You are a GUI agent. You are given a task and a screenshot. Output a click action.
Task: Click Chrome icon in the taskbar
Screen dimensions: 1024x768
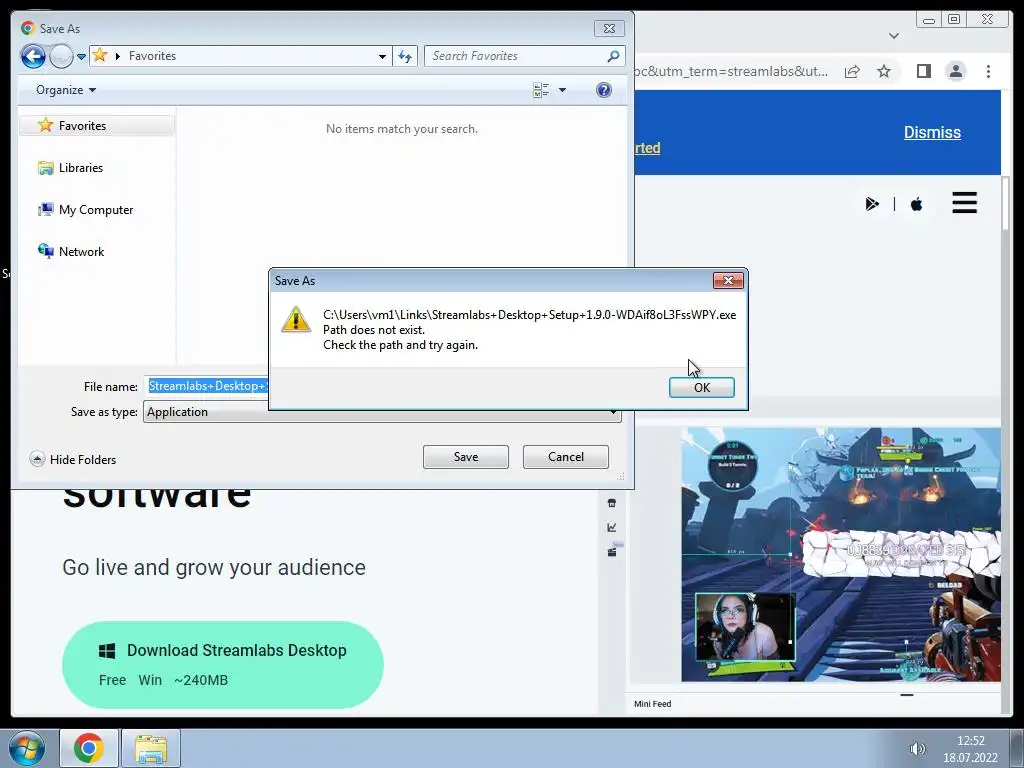pyautogui.click(x=89, y=748)
